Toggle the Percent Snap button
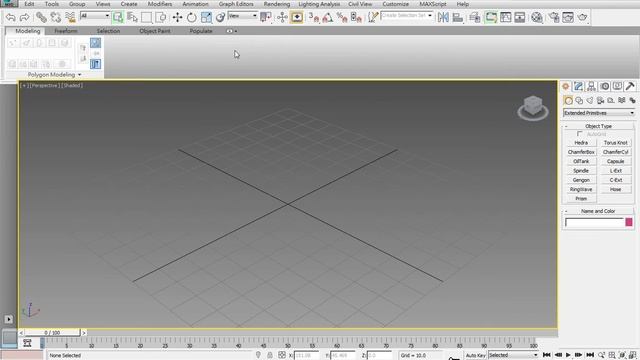Screen dimensions: 640x360 click(342, 17)
